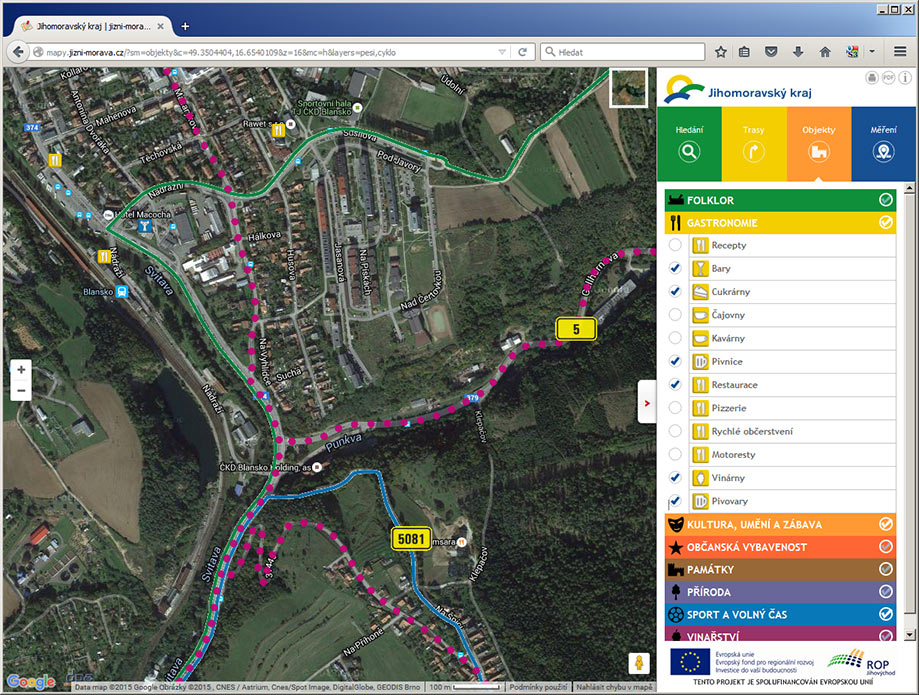Viewport: 919px width, 695px height.
Task: Enable the Motoresty checkbox
Action: click(x=675, y=454)
